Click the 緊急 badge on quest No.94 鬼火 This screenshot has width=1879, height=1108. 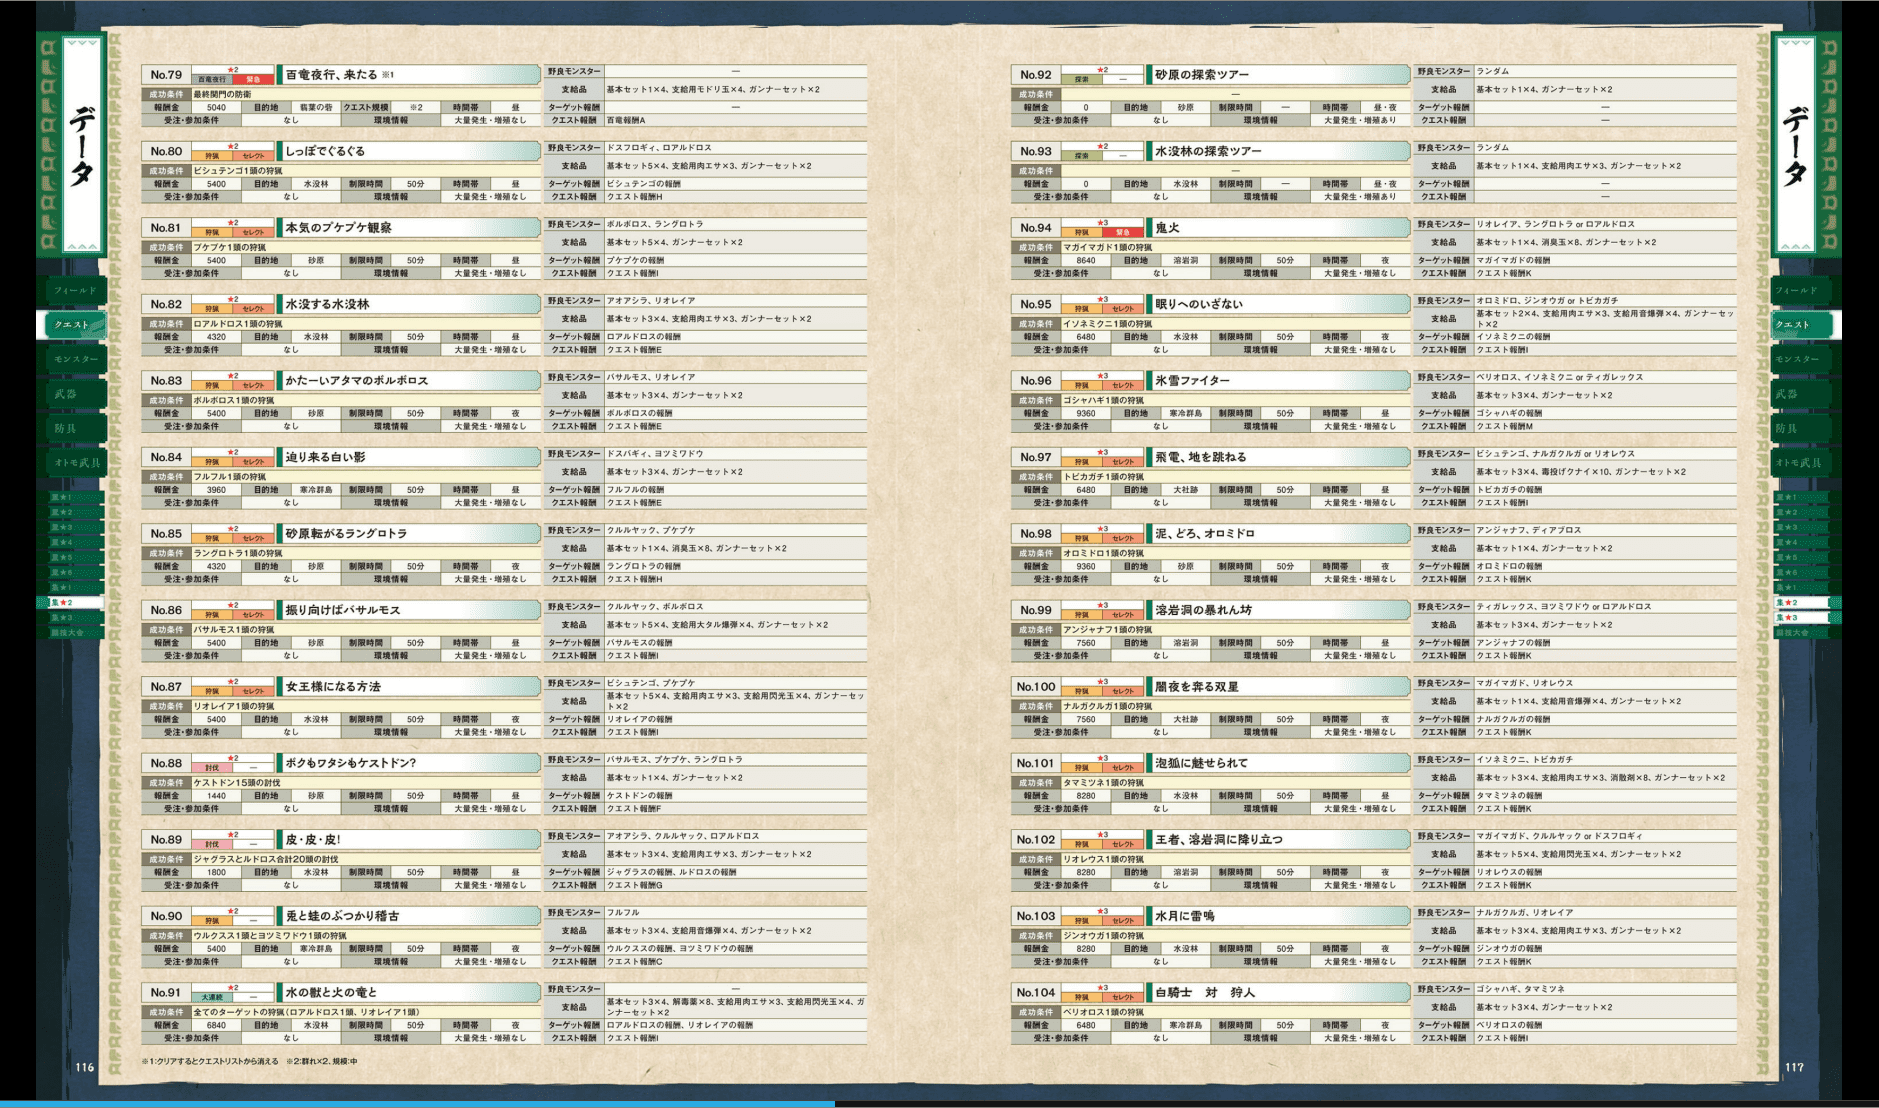(x=1122, y=232)
